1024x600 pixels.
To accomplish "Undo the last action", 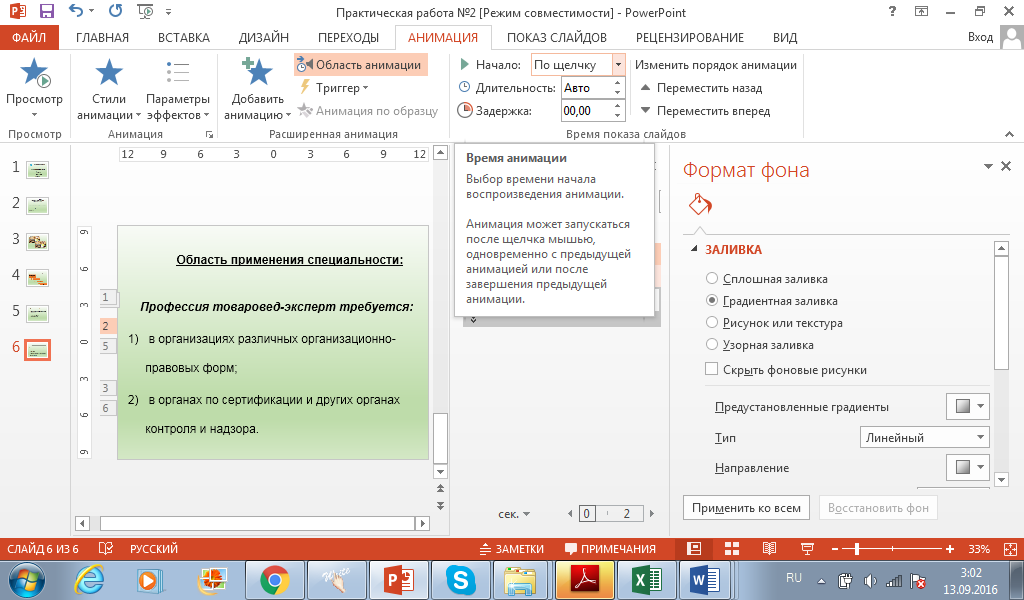I will click(76, 11).
